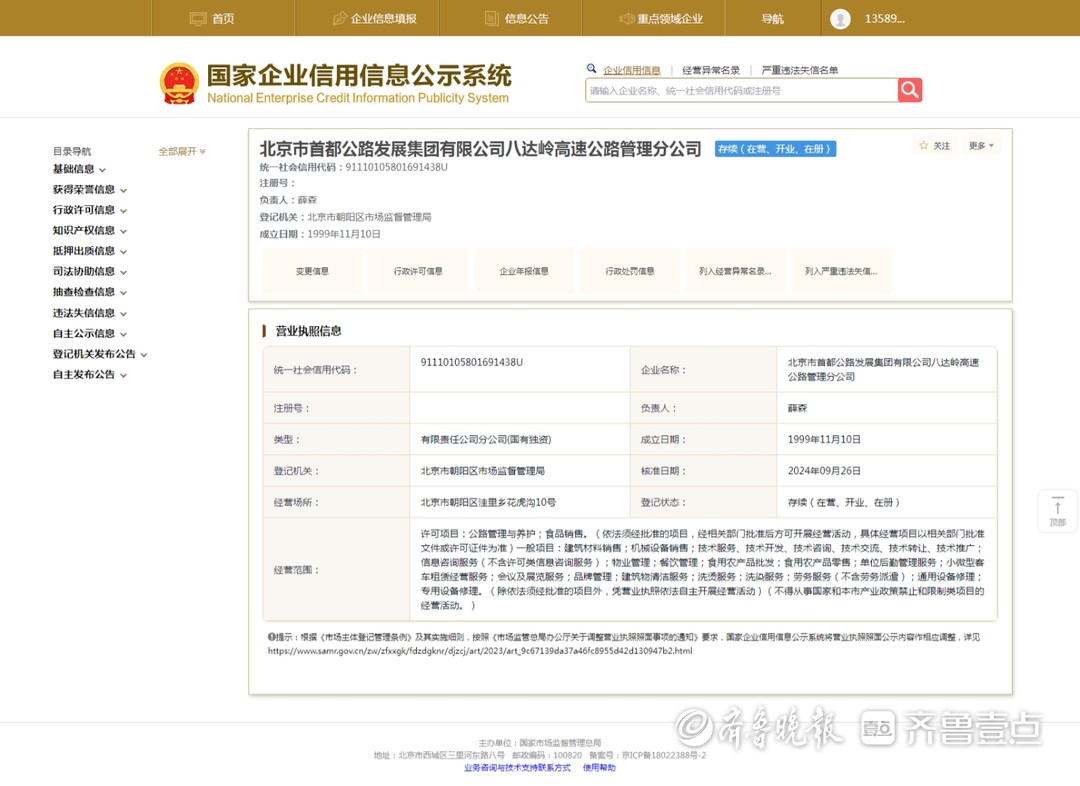The image size is (1080, 786).
Task: Click the 列入经营异常名录 button
Action: click(736, 271)
